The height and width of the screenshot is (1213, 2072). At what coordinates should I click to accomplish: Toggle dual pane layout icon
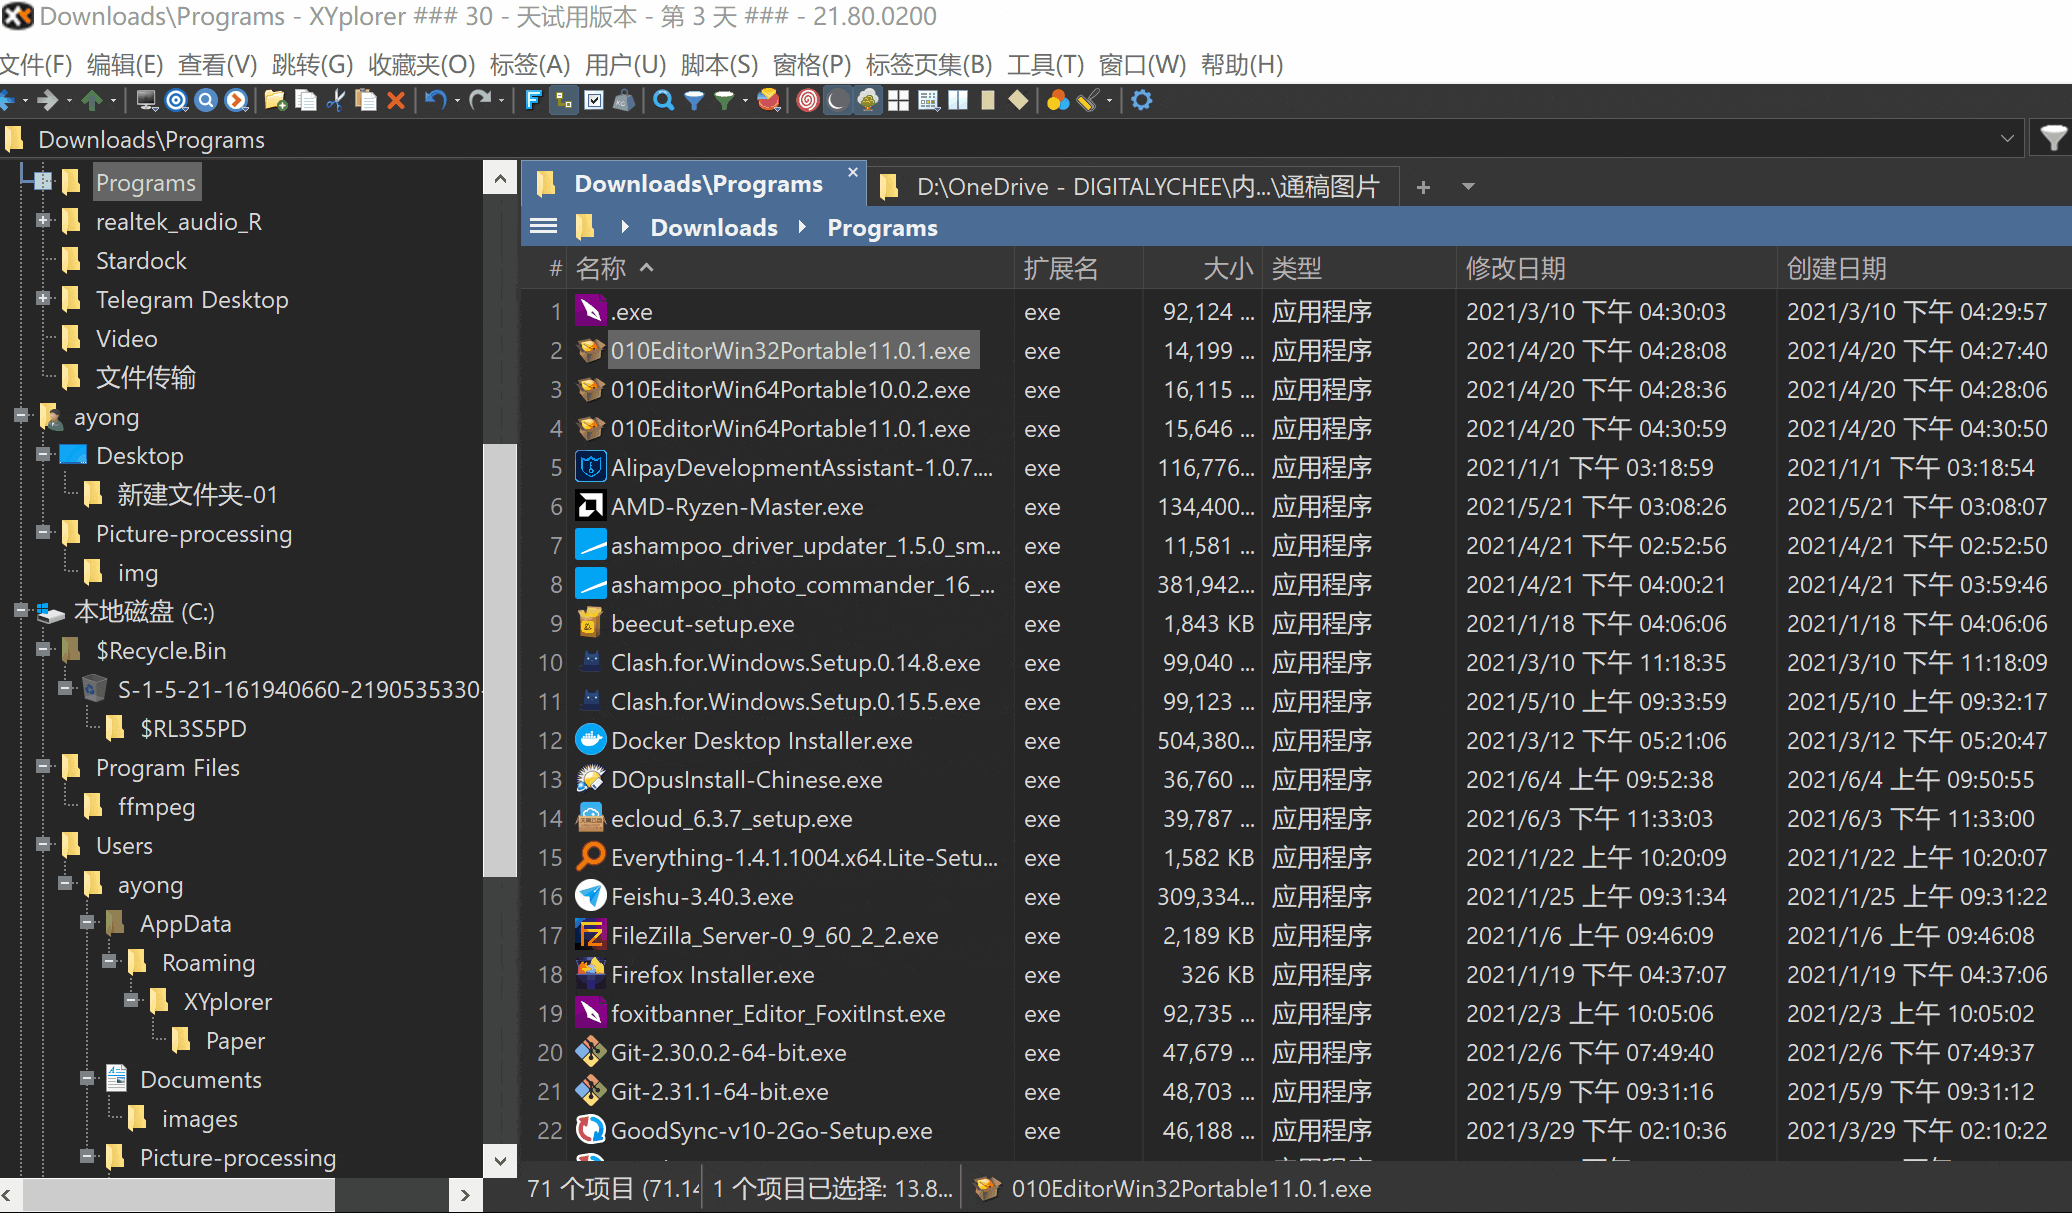point(958,100)
